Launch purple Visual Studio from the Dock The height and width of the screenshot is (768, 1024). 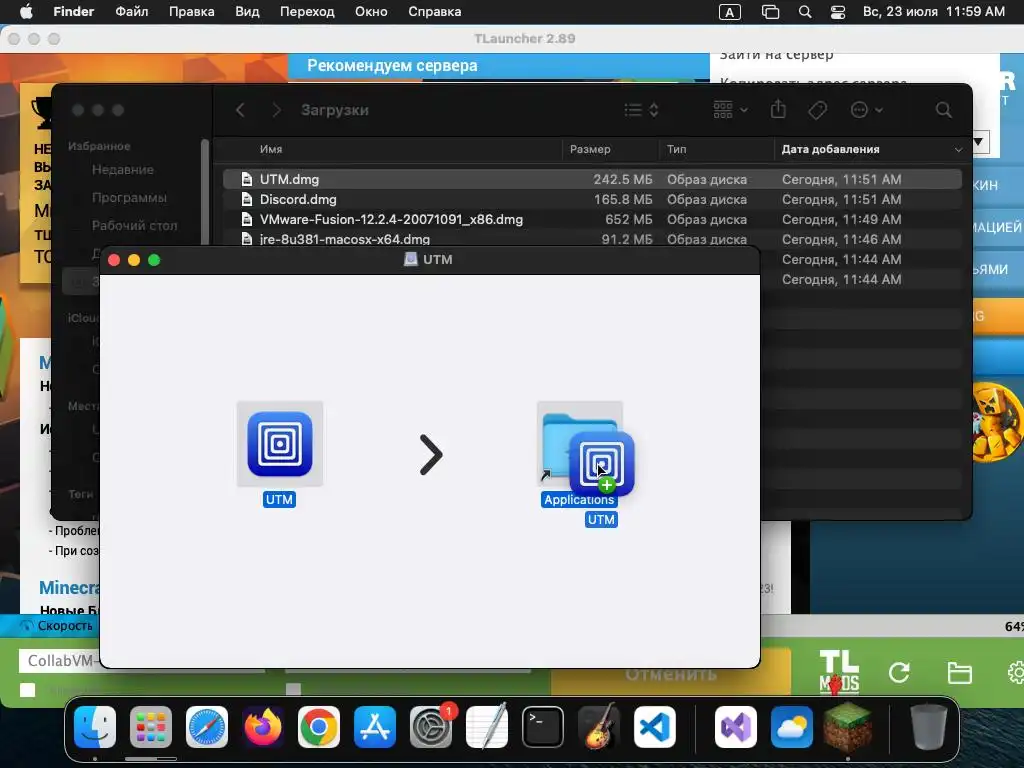(736, 727)
